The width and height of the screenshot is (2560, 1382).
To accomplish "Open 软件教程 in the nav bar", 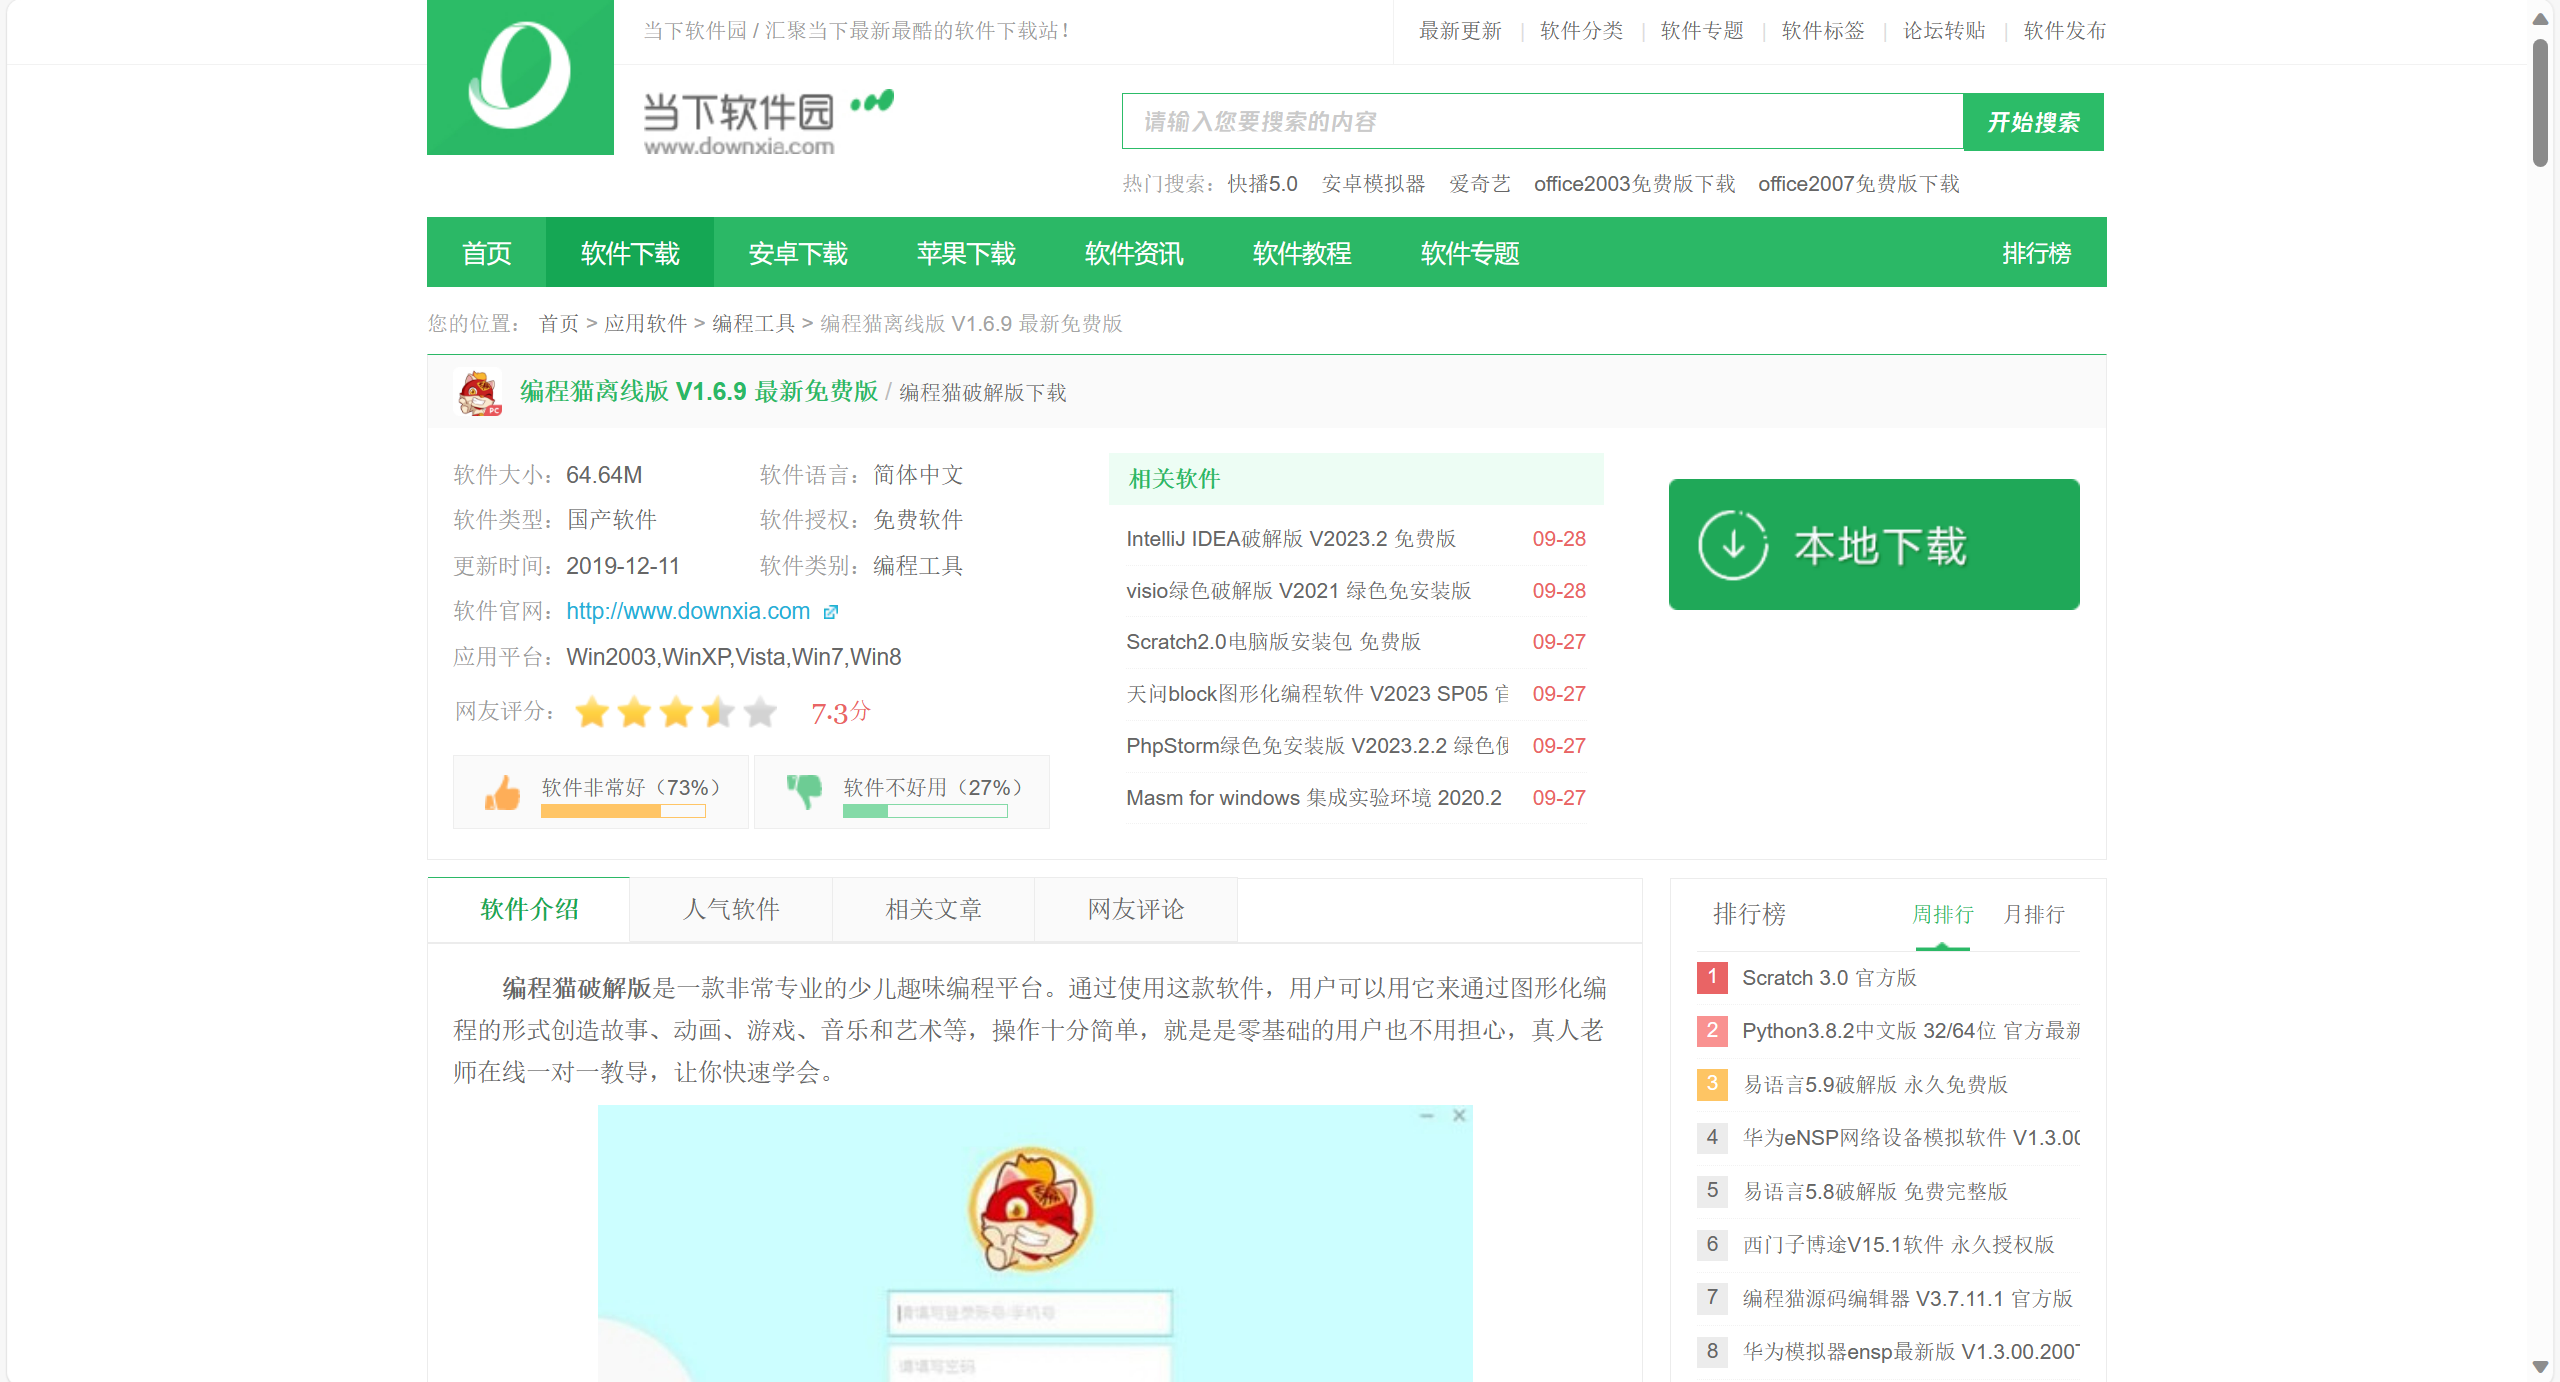I will [x=1302, y=253].
